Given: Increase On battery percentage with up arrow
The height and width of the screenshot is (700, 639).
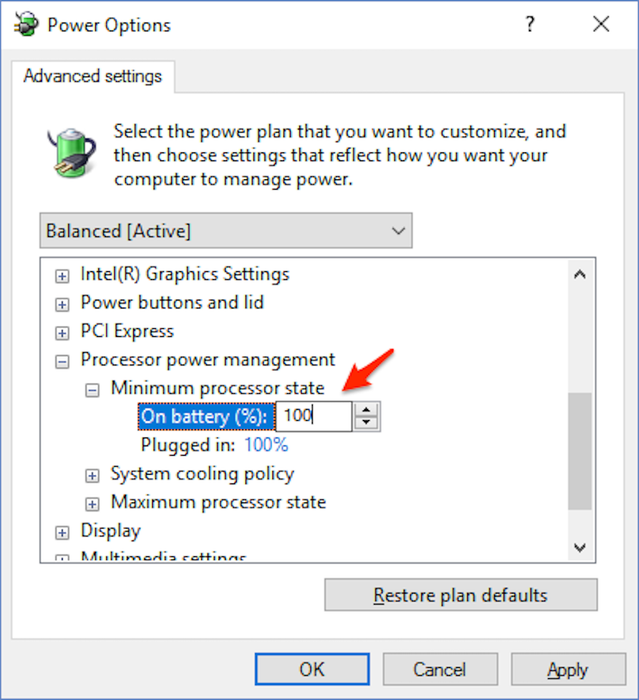Looking at the screenshot, I should pyautogui.click(x=367, y=410).
